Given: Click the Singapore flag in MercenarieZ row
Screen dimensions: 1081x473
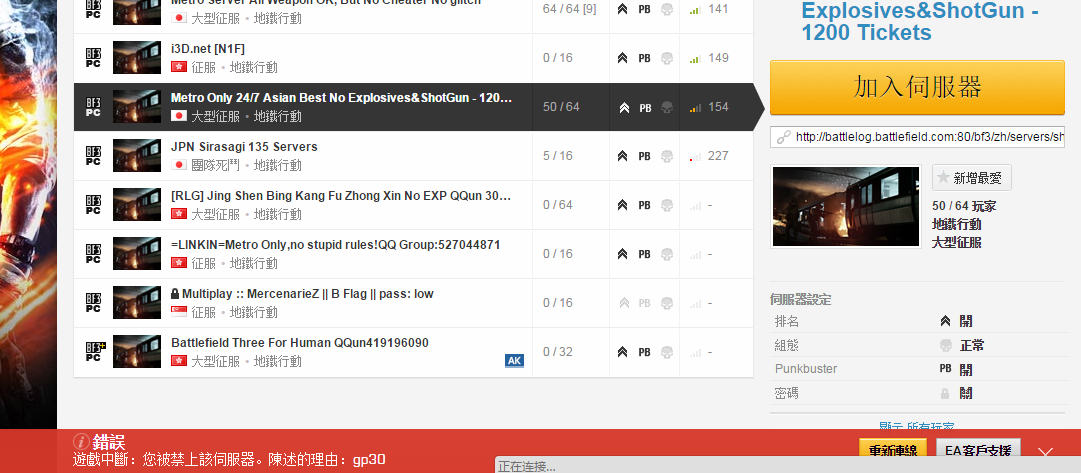Looking at the screenshot, I should click(x=179, y=312).
